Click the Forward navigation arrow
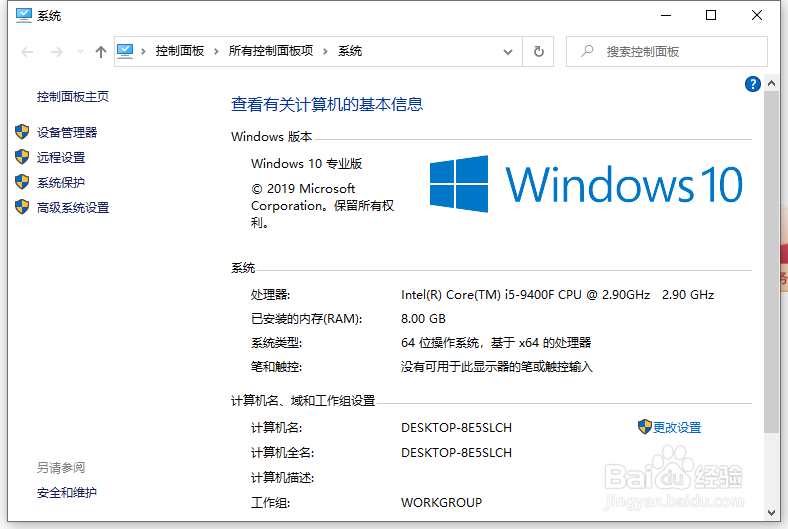 pyautogui.click(x=56, y=52)
